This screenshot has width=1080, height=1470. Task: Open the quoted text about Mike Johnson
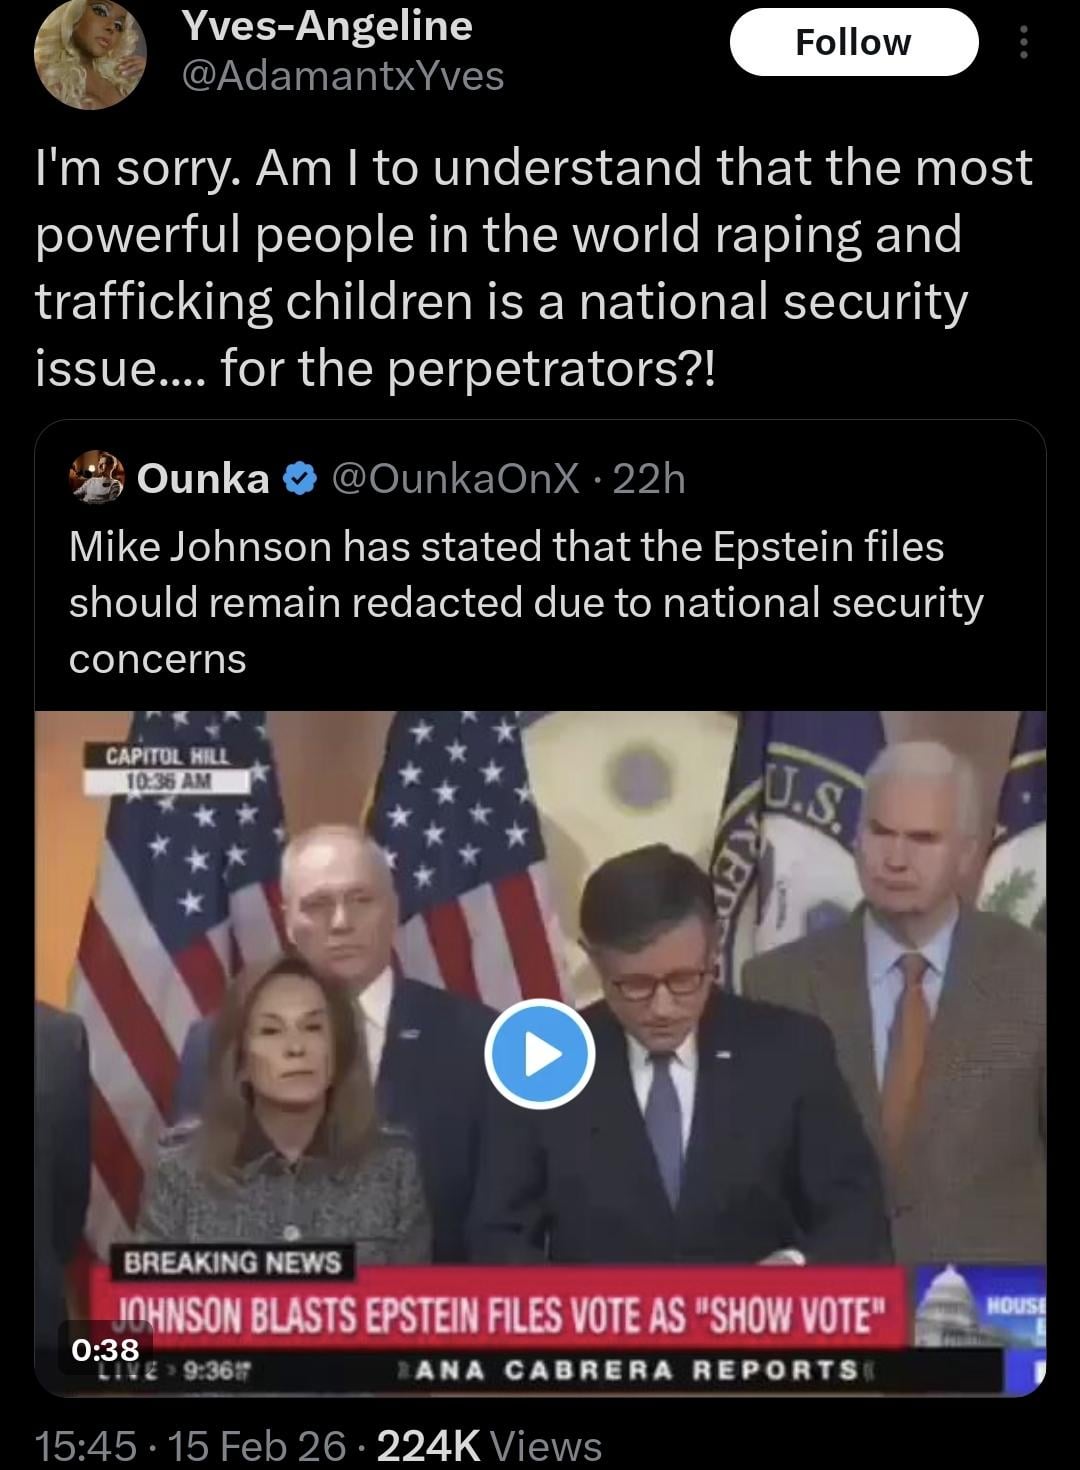point(525,602)
